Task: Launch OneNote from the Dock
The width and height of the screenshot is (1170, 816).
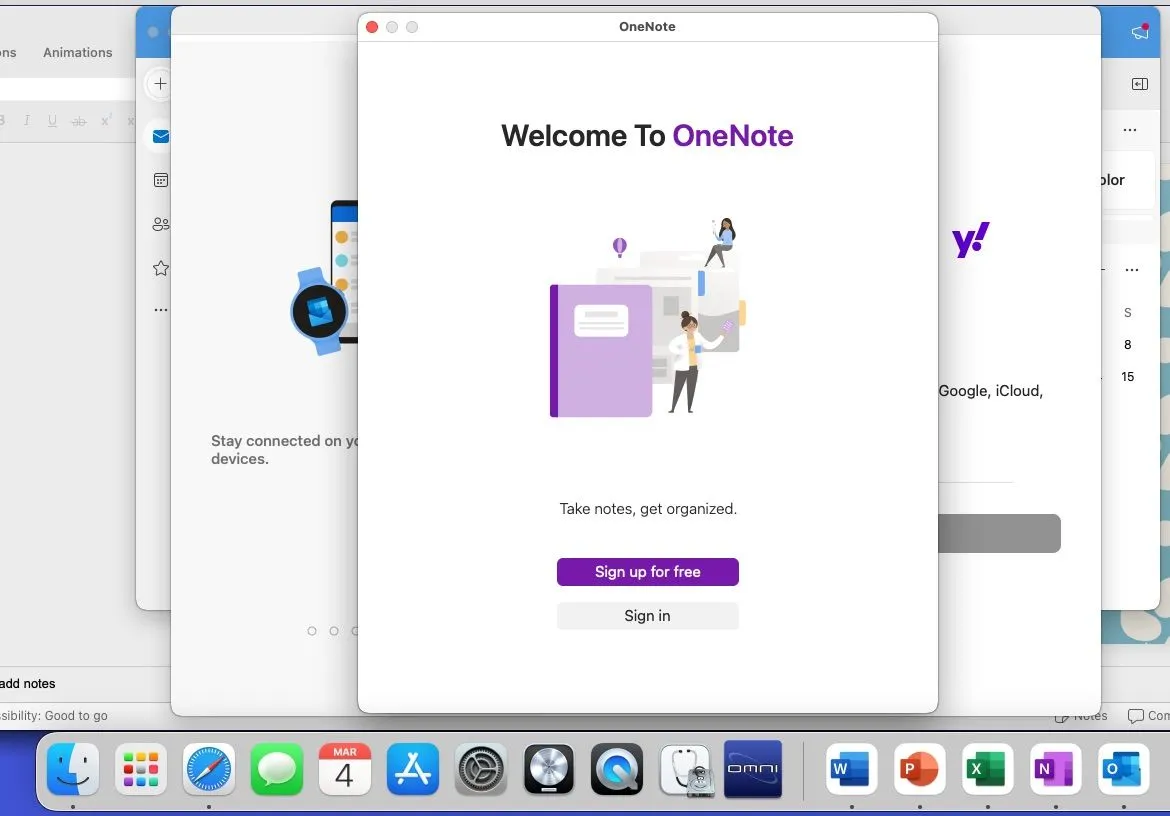Action: point(1054,769)
